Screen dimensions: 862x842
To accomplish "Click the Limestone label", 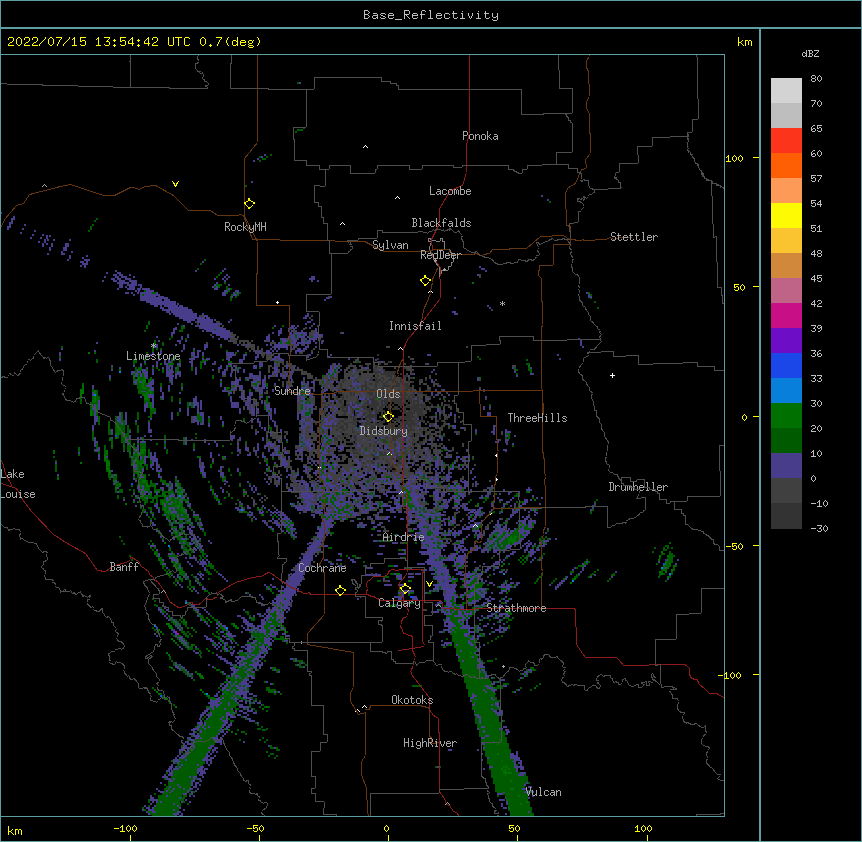I will [153, 356].
